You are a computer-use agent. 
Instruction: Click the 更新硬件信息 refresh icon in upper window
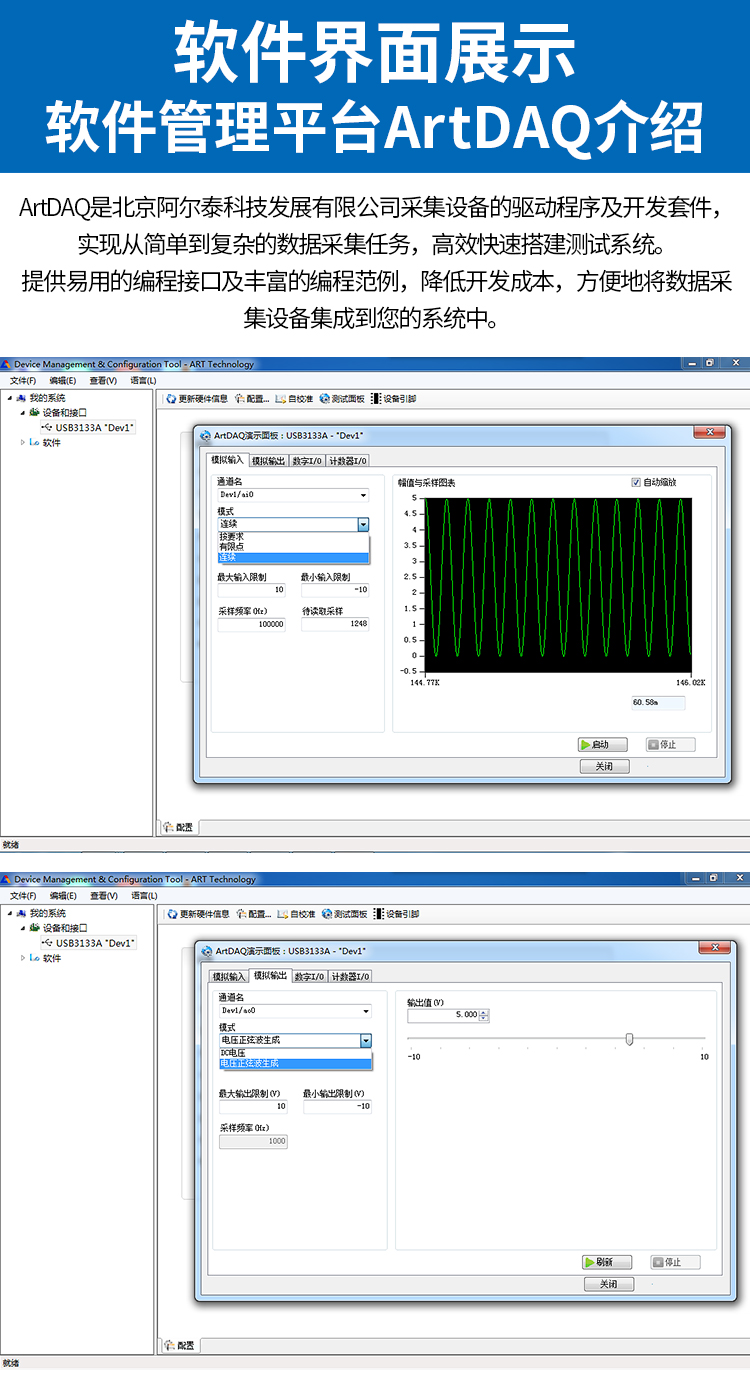point(172,399)
